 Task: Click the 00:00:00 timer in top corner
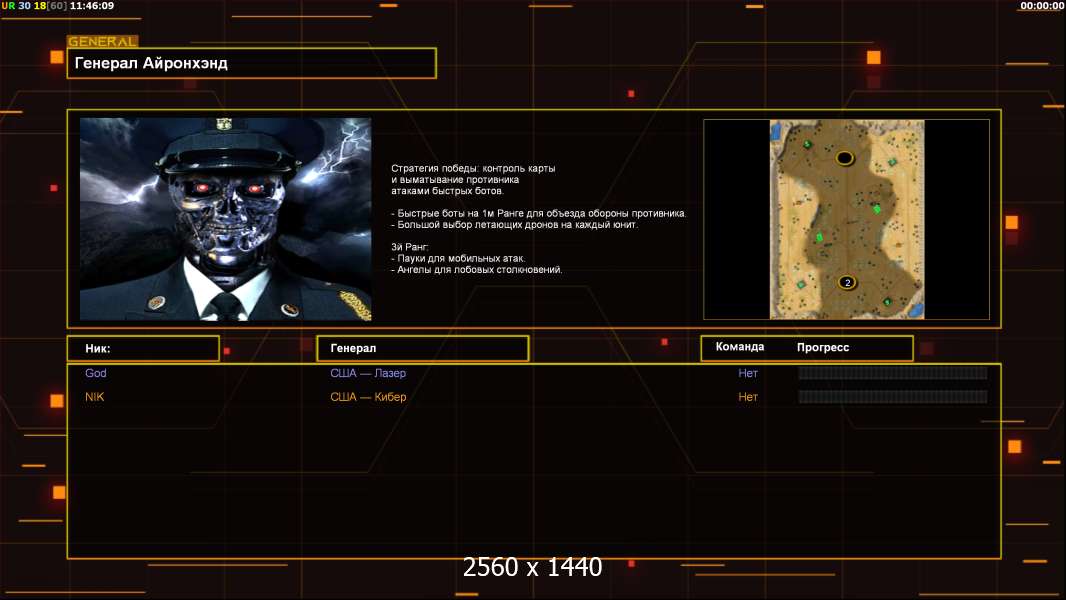(x=1041, y=6)
